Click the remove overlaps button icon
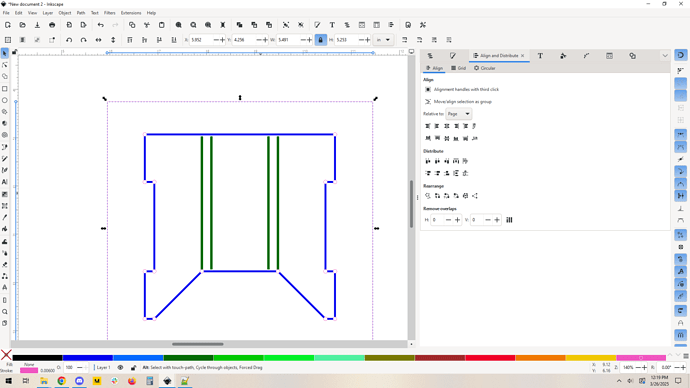The image size is (690, 388). (x=509, y=220)
